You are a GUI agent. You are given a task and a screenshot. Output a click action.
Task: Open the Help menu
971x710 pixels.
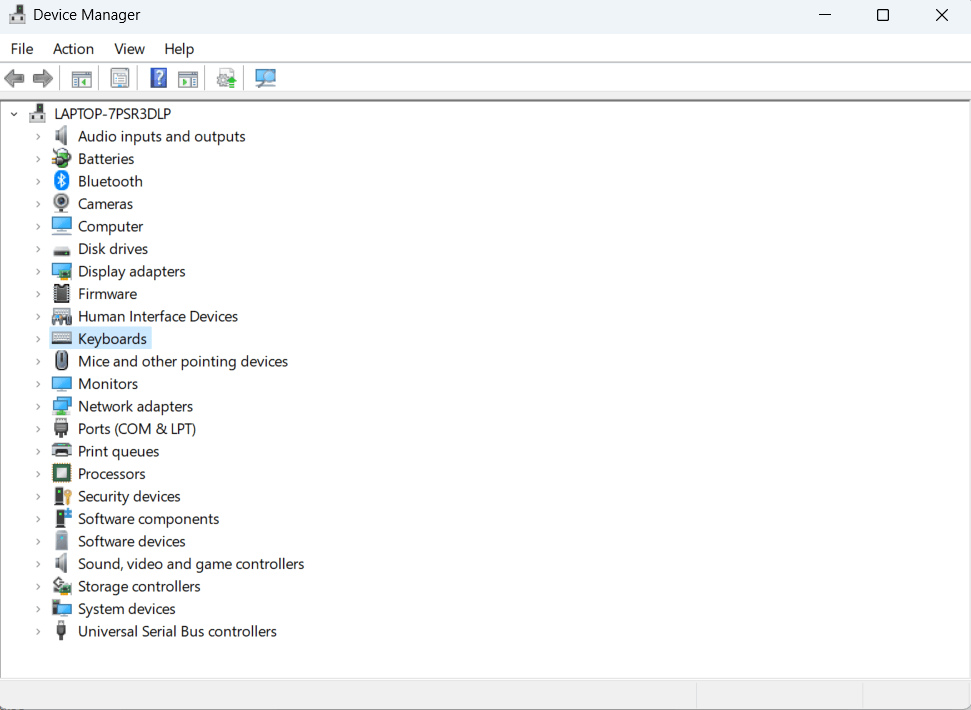pyautogui.click(x=179, y=49)
